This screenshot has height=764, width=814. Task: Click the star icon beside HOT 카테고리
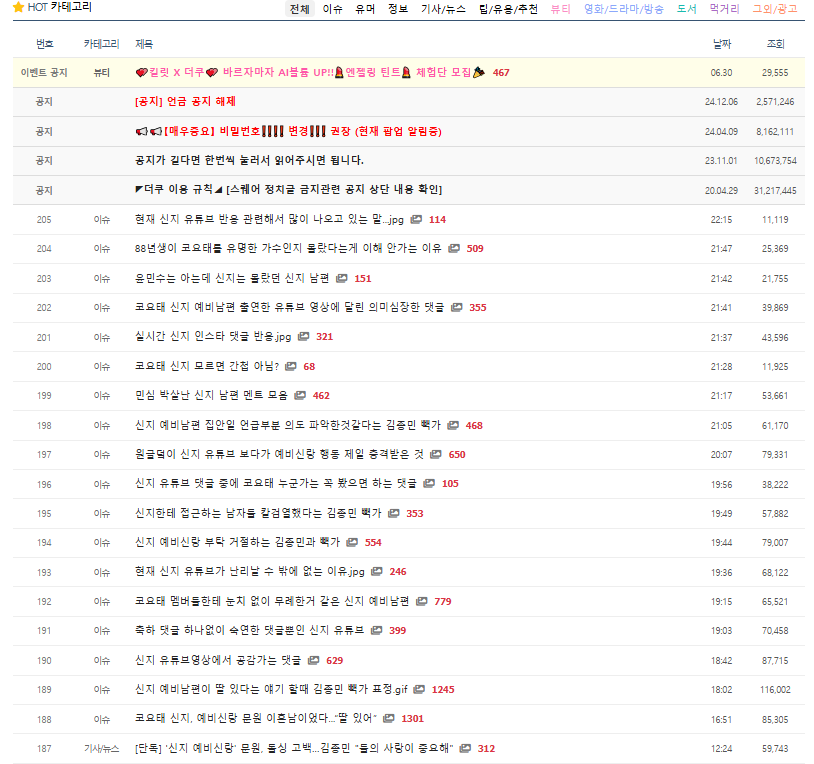coord(18,8)
